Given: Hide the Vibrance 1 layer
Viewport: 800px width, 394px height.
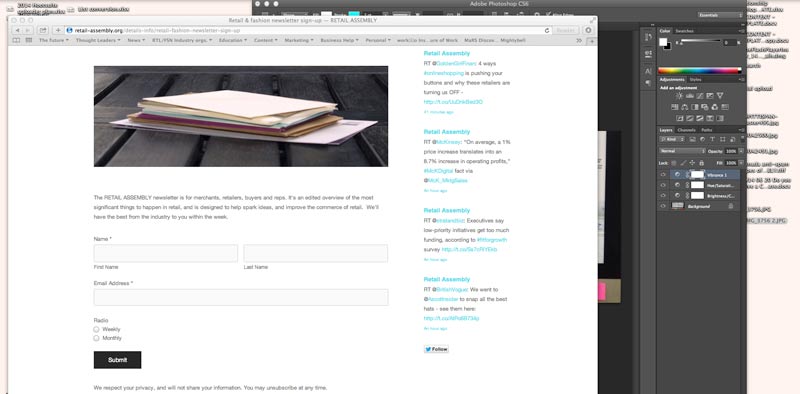Looking at the screenshot, I should 663,175.
